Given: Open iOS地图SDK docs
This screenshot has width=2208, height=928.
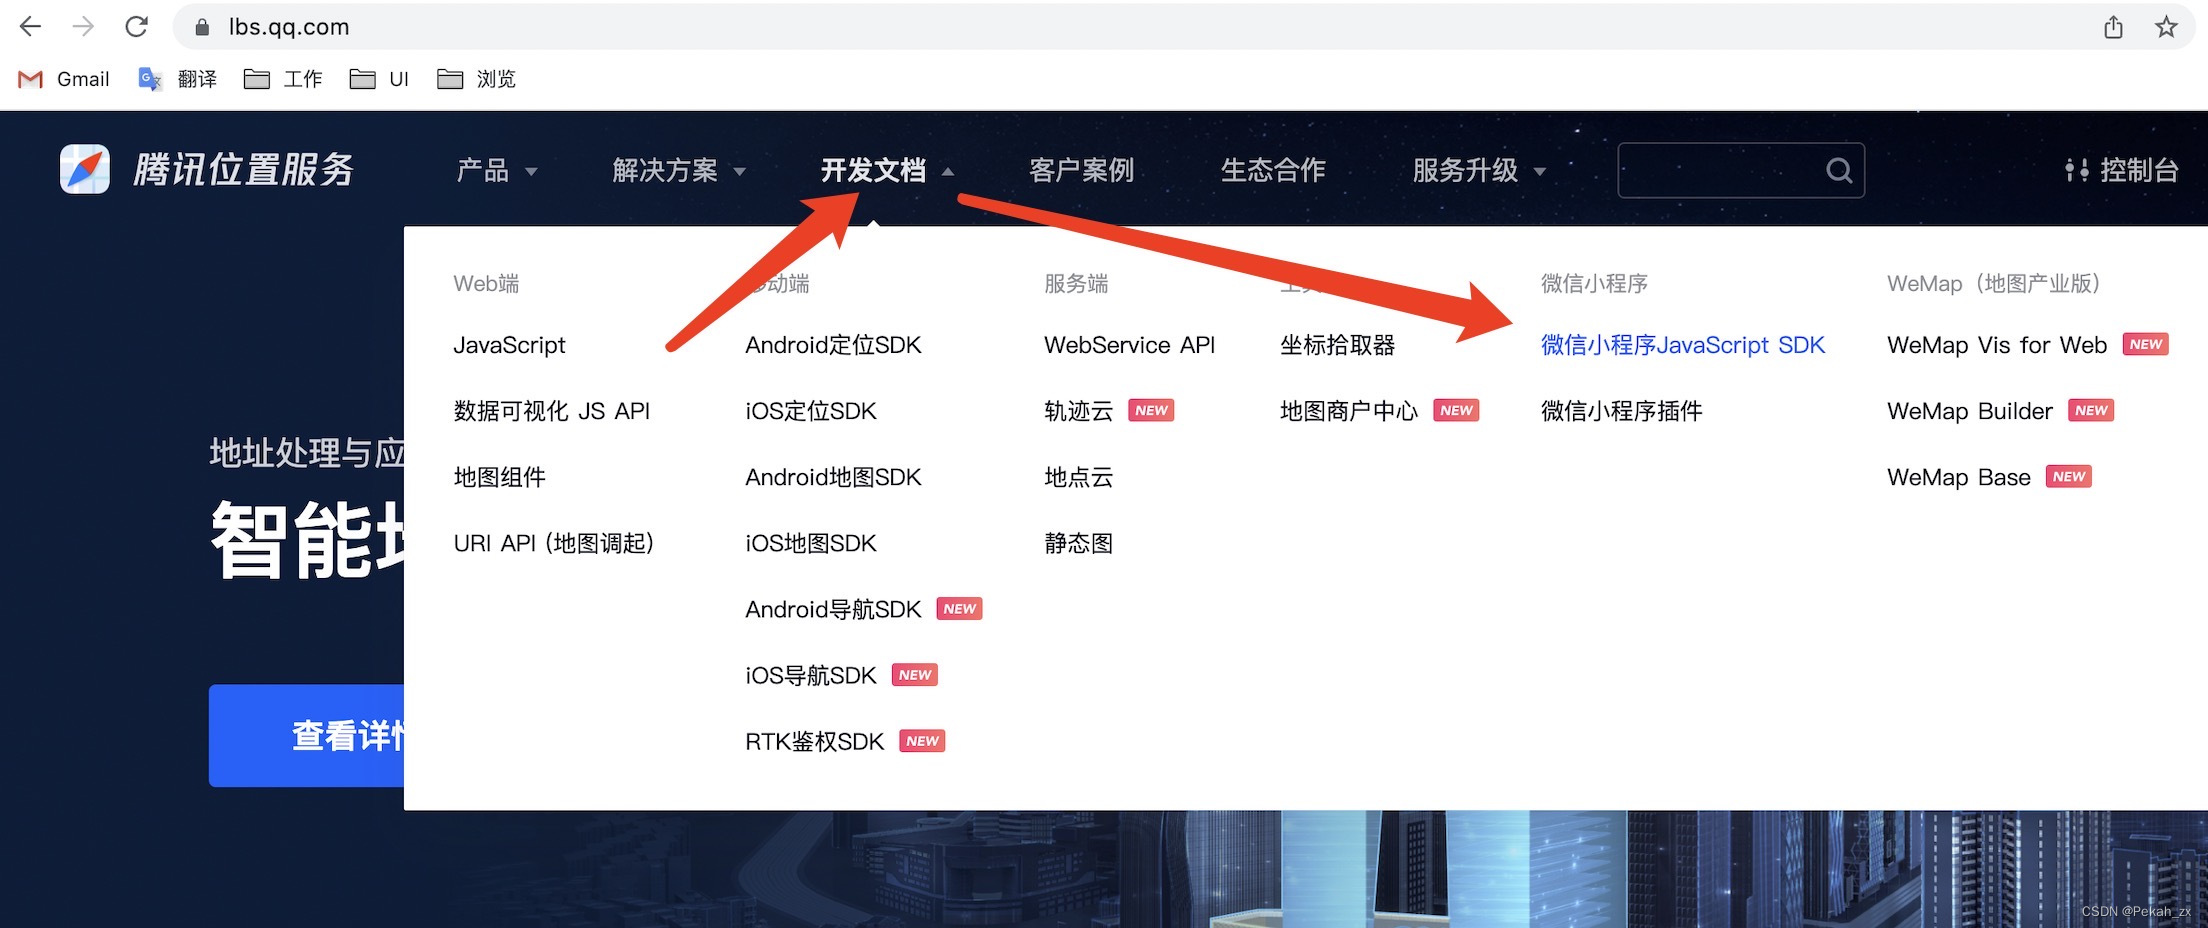Looking at the screenshot, I should pyautogui.click(x=810, y=543).
